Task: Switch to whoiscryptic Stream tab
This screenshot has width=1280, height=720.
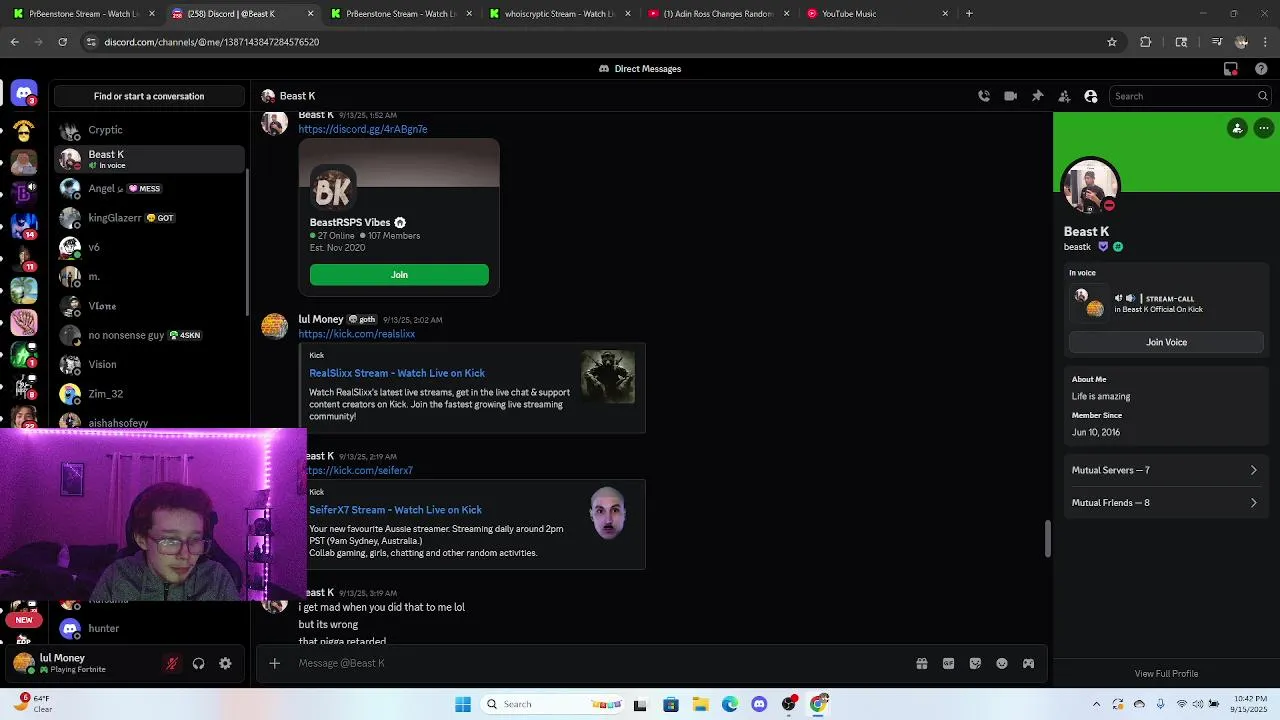Action: point(559,14)
